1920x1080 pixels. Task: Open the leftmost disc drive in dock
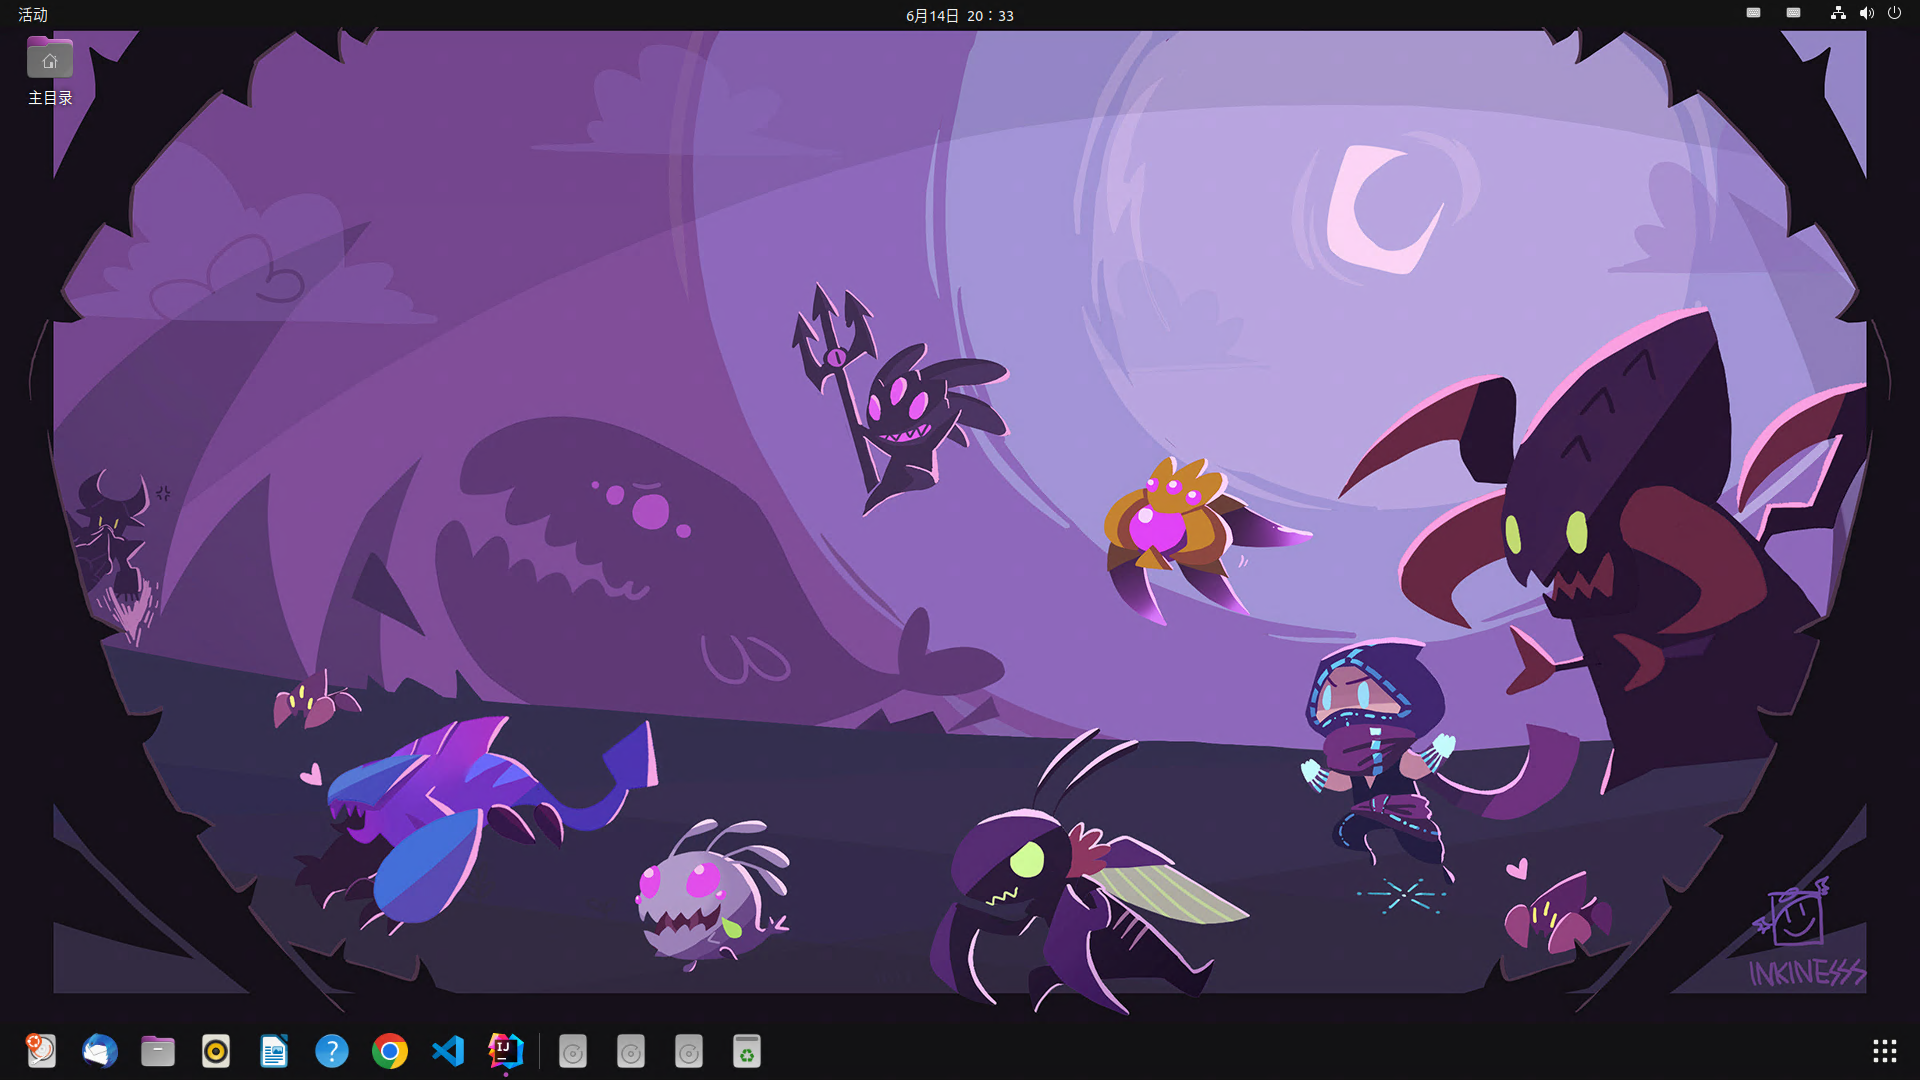[x=573, y=1051]
